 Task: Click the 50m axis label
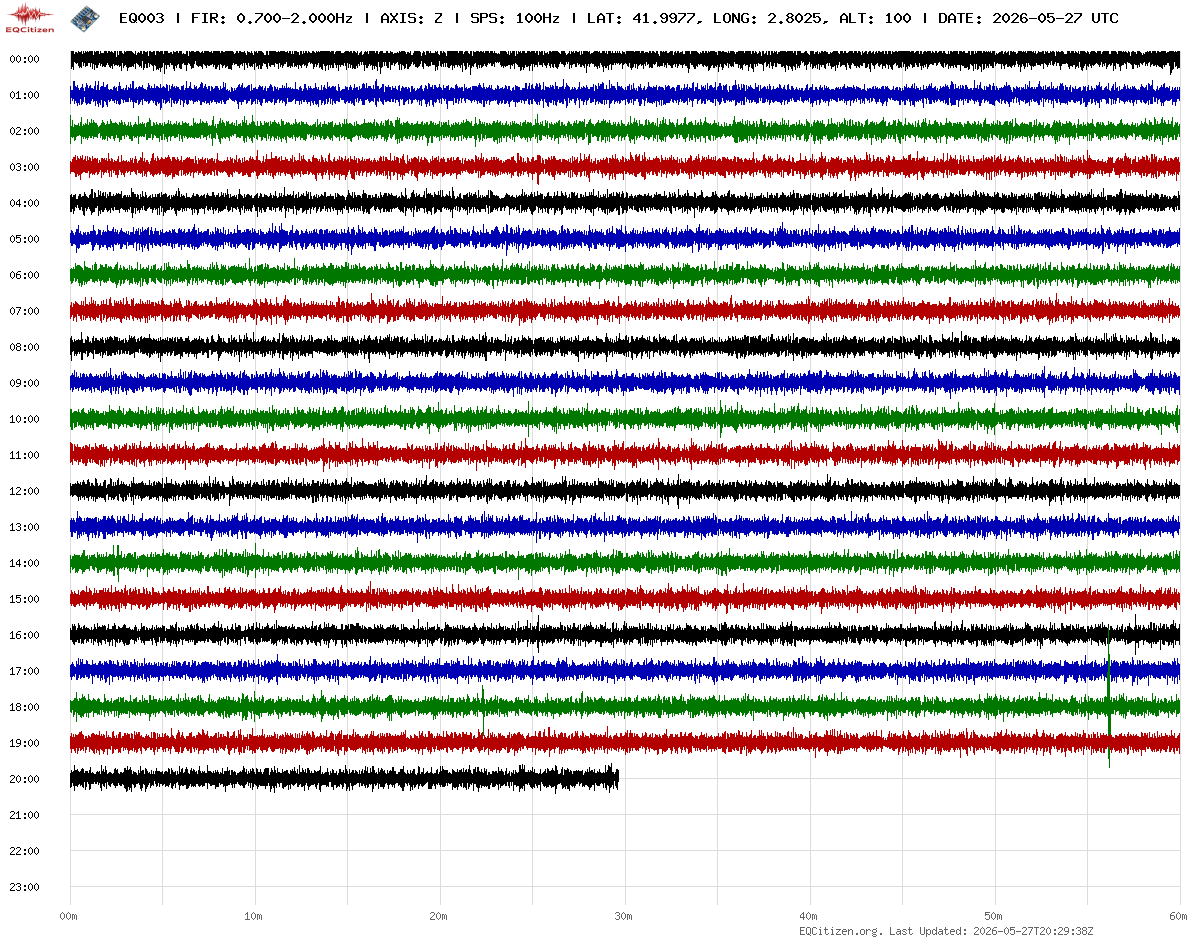click(x=994, y=916)
